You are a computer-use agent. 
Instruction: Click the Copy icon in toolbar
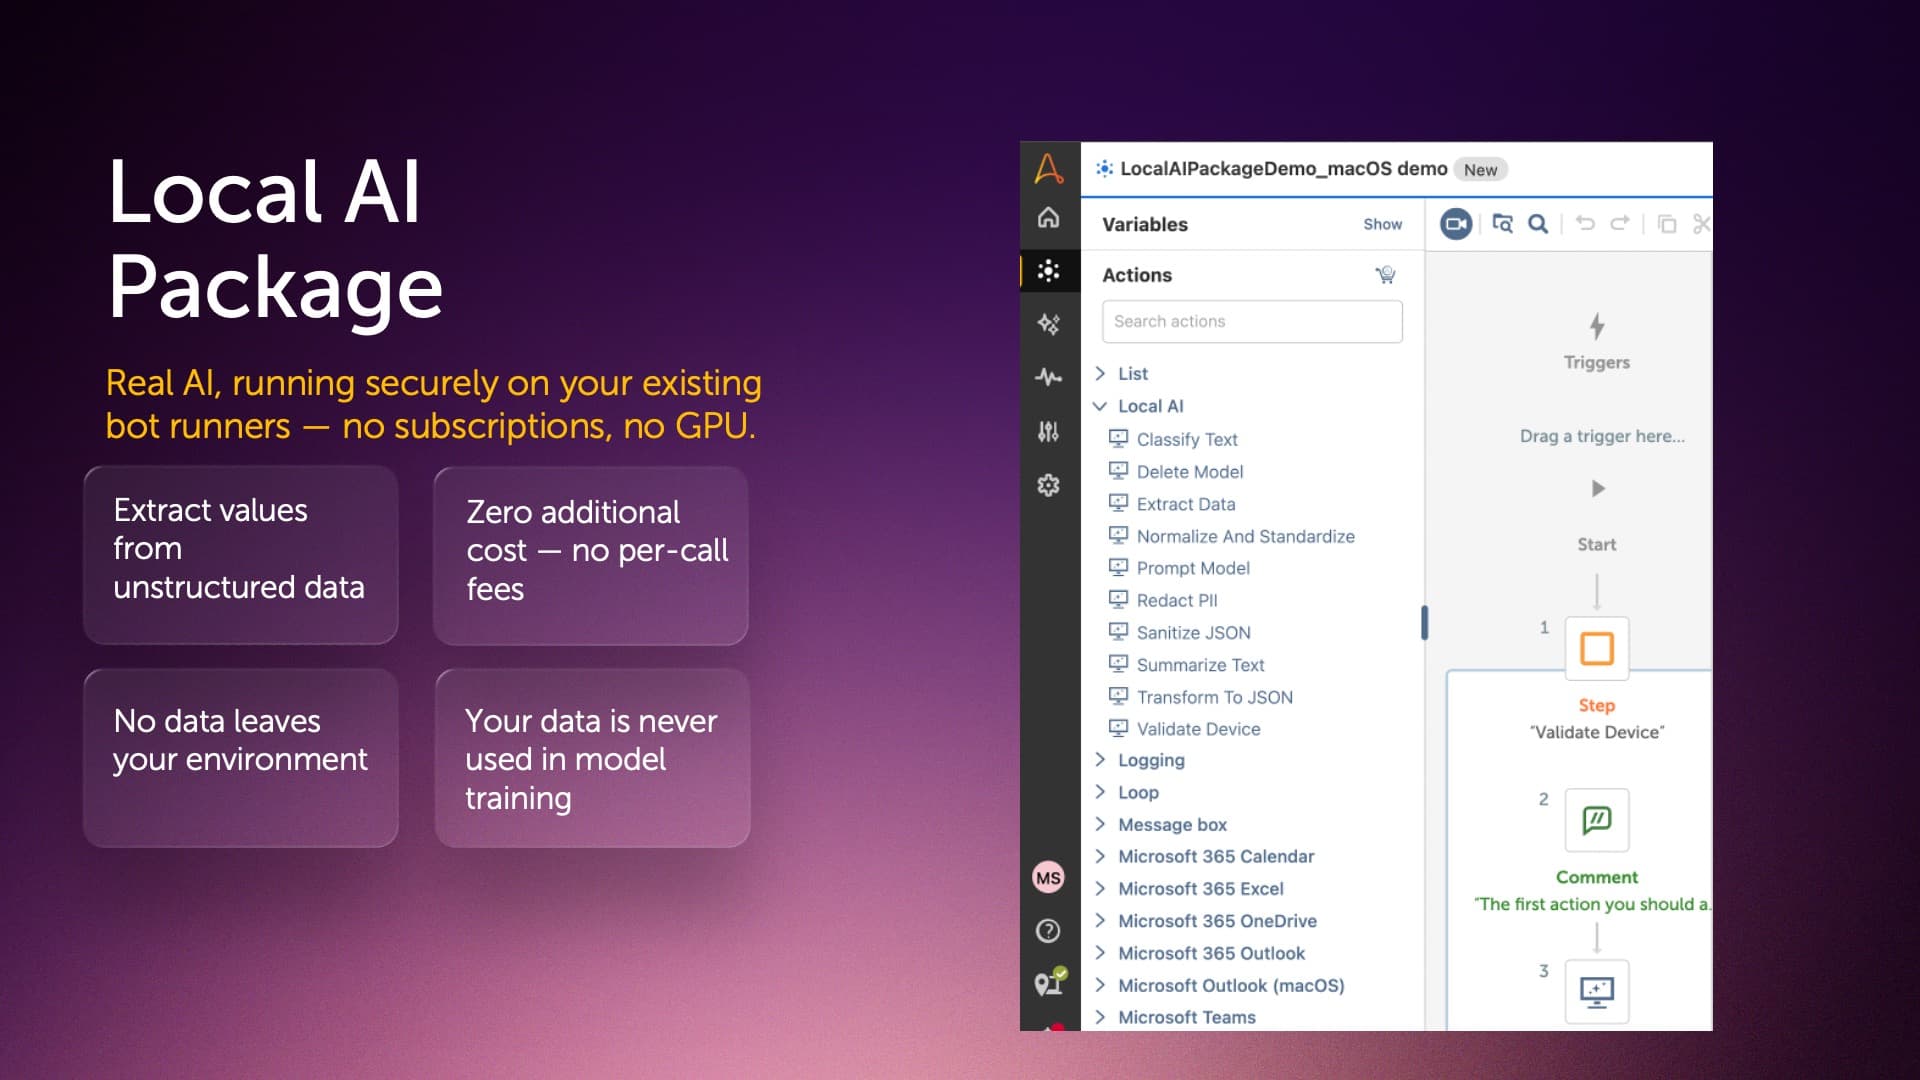click(1667, 224)
